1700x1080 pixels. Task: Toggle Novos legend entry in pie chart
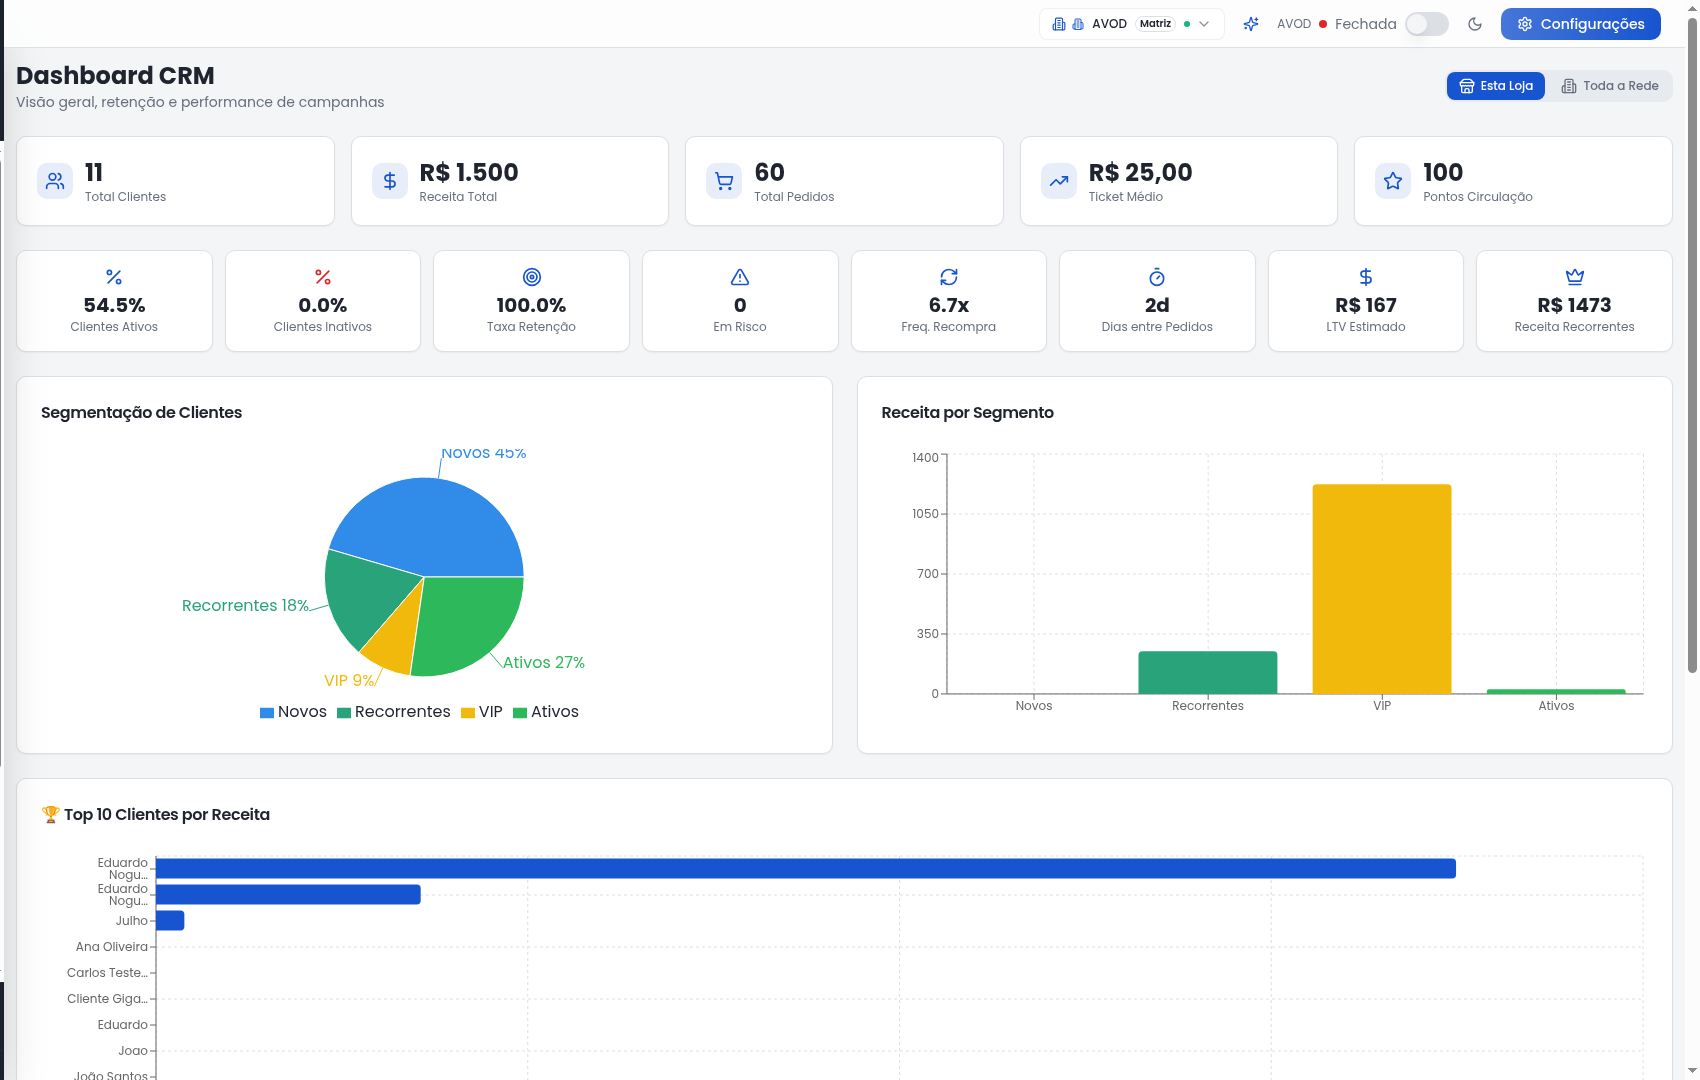[x=293, y=712]
